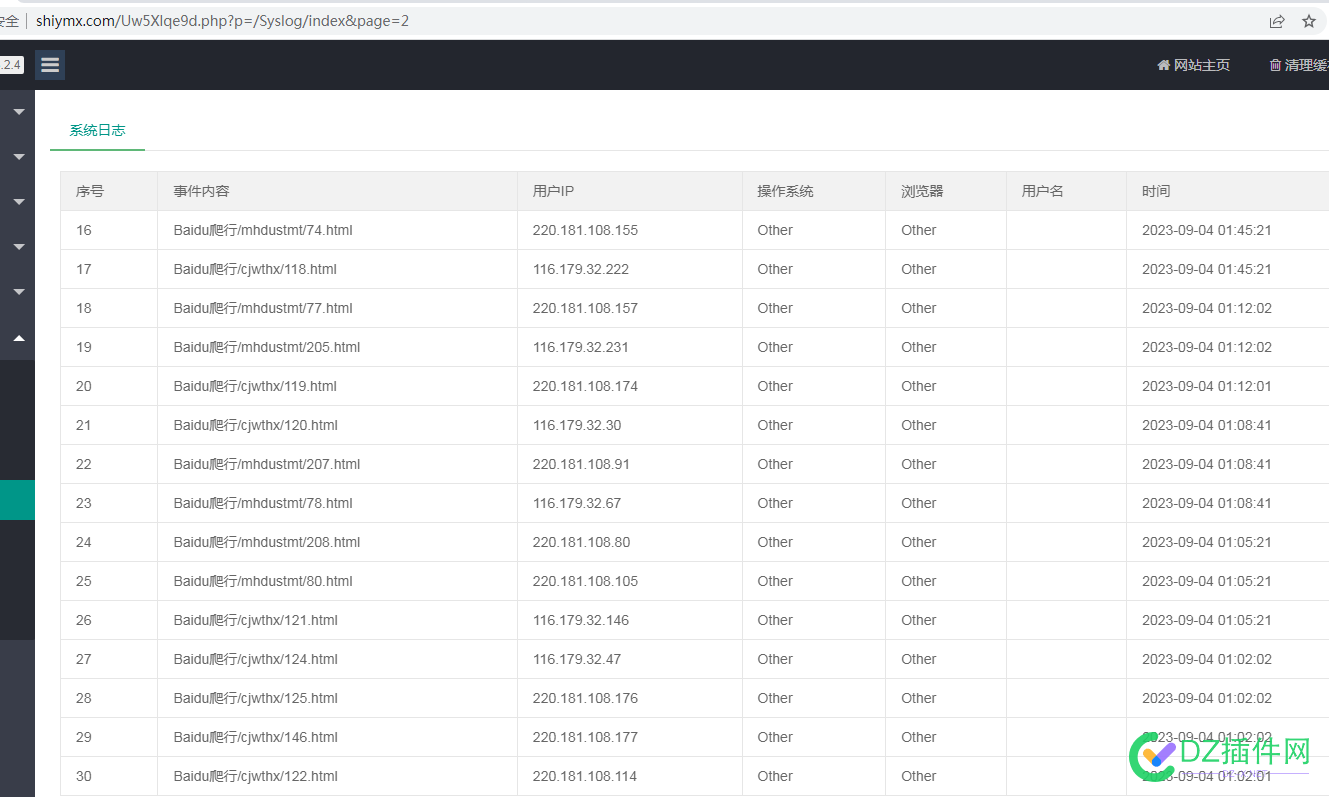This screenshot has width=1329, height=797.
Task: Click the 清理缓存 link text
Action: click(1307, 65)
